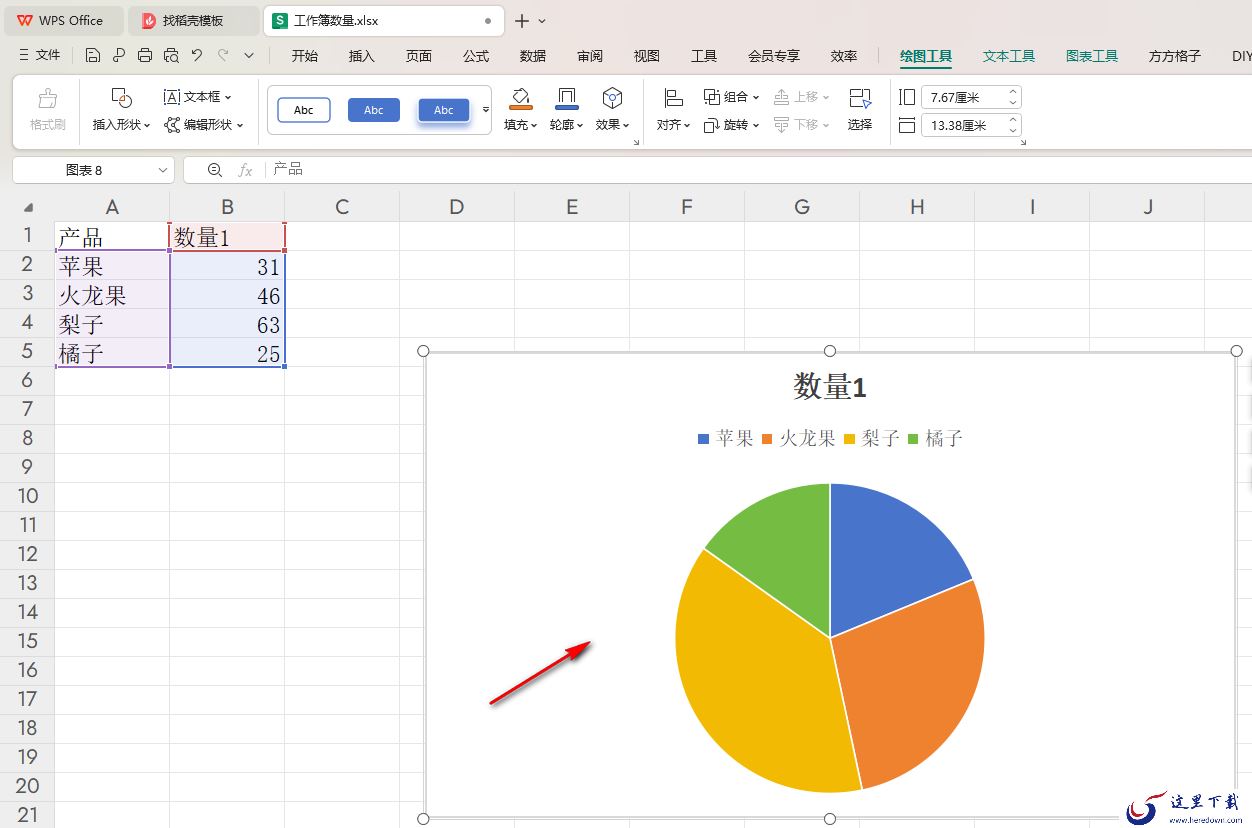Click the 效果 cube icon
This screenshot has height=828, width=1252.
point(612,97)
